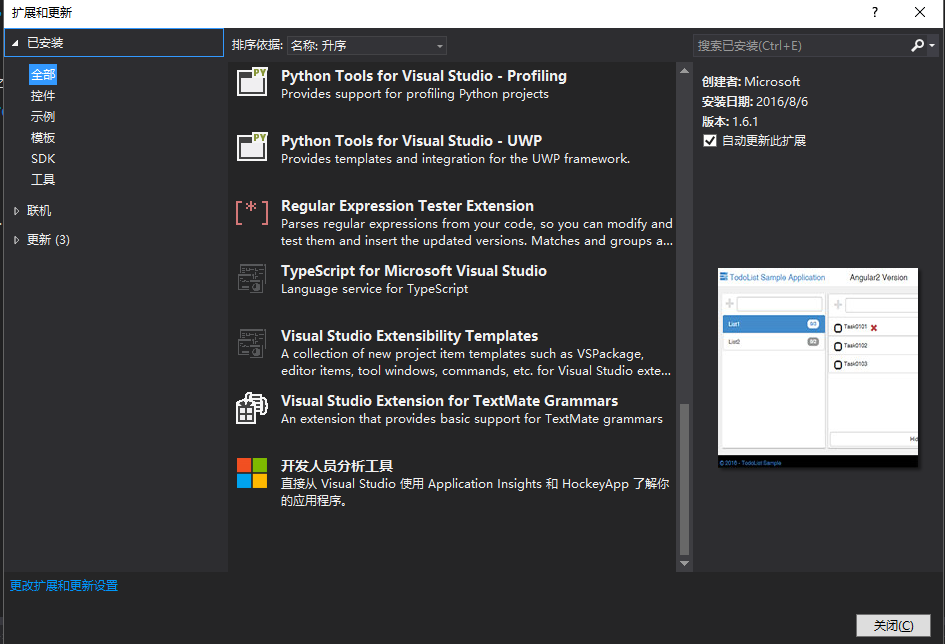Expand the 更新 (3) tree node
The image size is (945, 644).
(x=17, y=240)
